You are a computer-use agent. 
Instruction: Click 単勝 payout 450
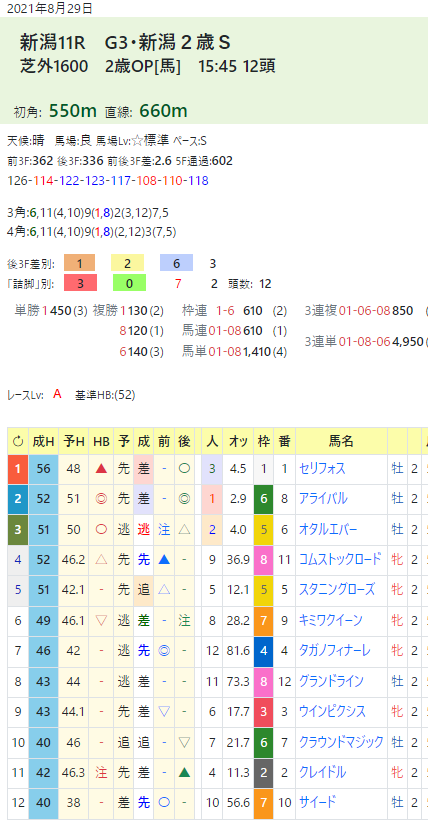tap(61, 311)
